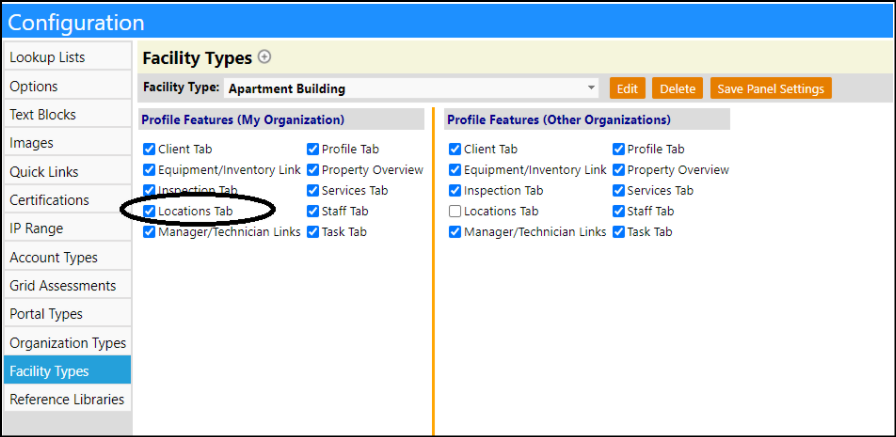Toggle Client Tab checkbox for My Organization
Image resolution: width=896 pixels, height=437 pixels.
[x=149, y=149]
